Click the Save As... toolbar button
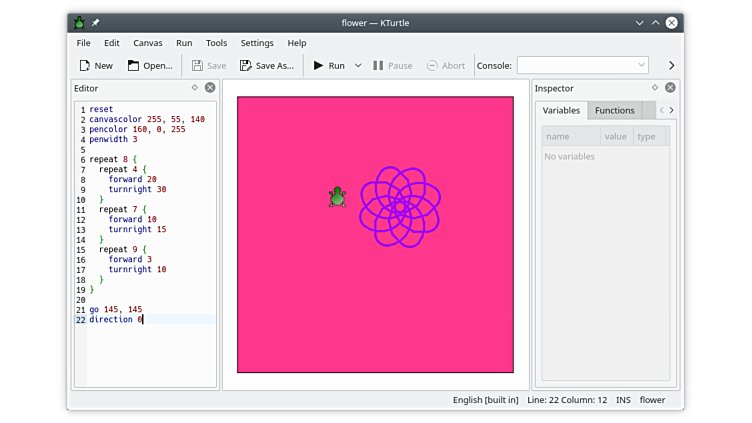 [266, 65]
